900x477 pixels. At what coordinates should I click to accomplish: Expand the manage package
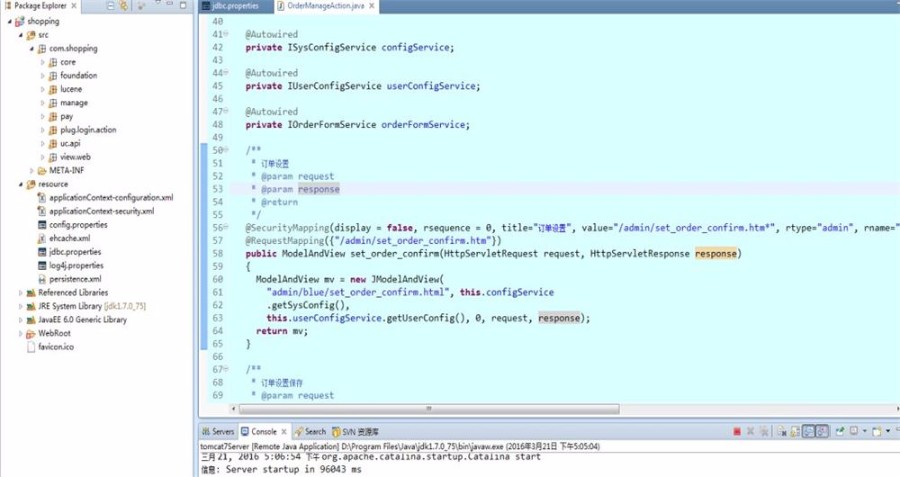[42, 103]
